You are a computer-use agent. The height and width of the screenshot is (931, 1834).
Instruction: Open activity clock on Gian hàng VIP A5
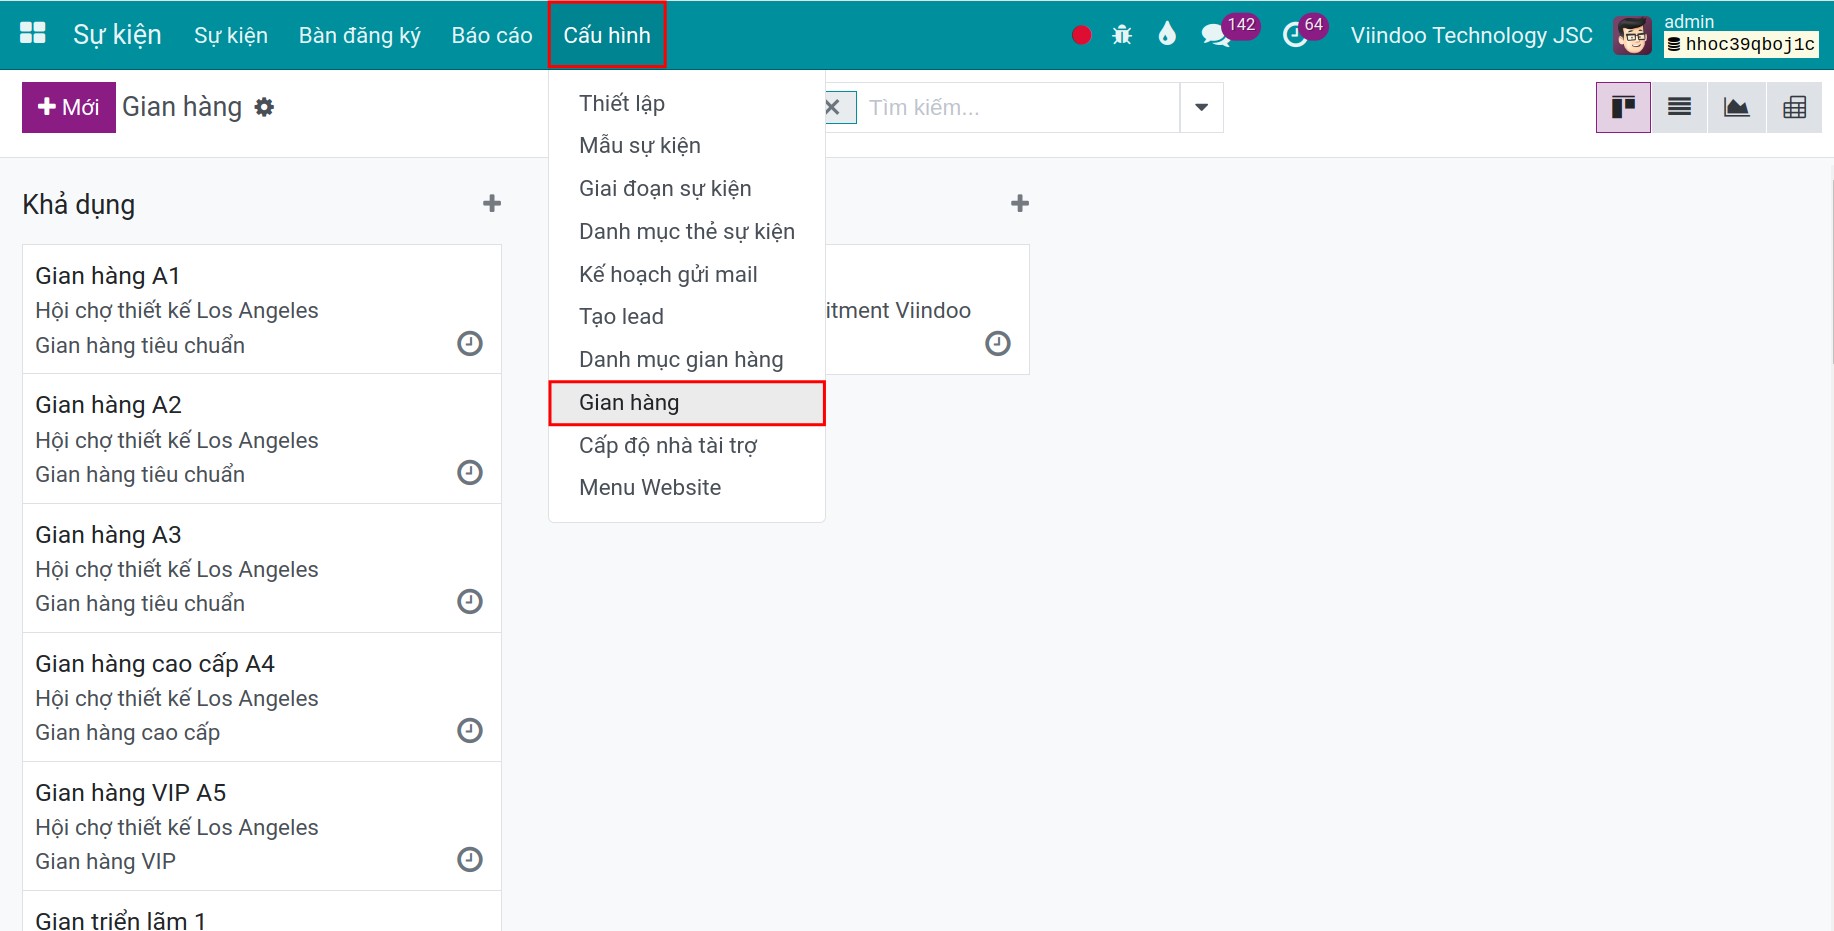[x=470, y=860]
